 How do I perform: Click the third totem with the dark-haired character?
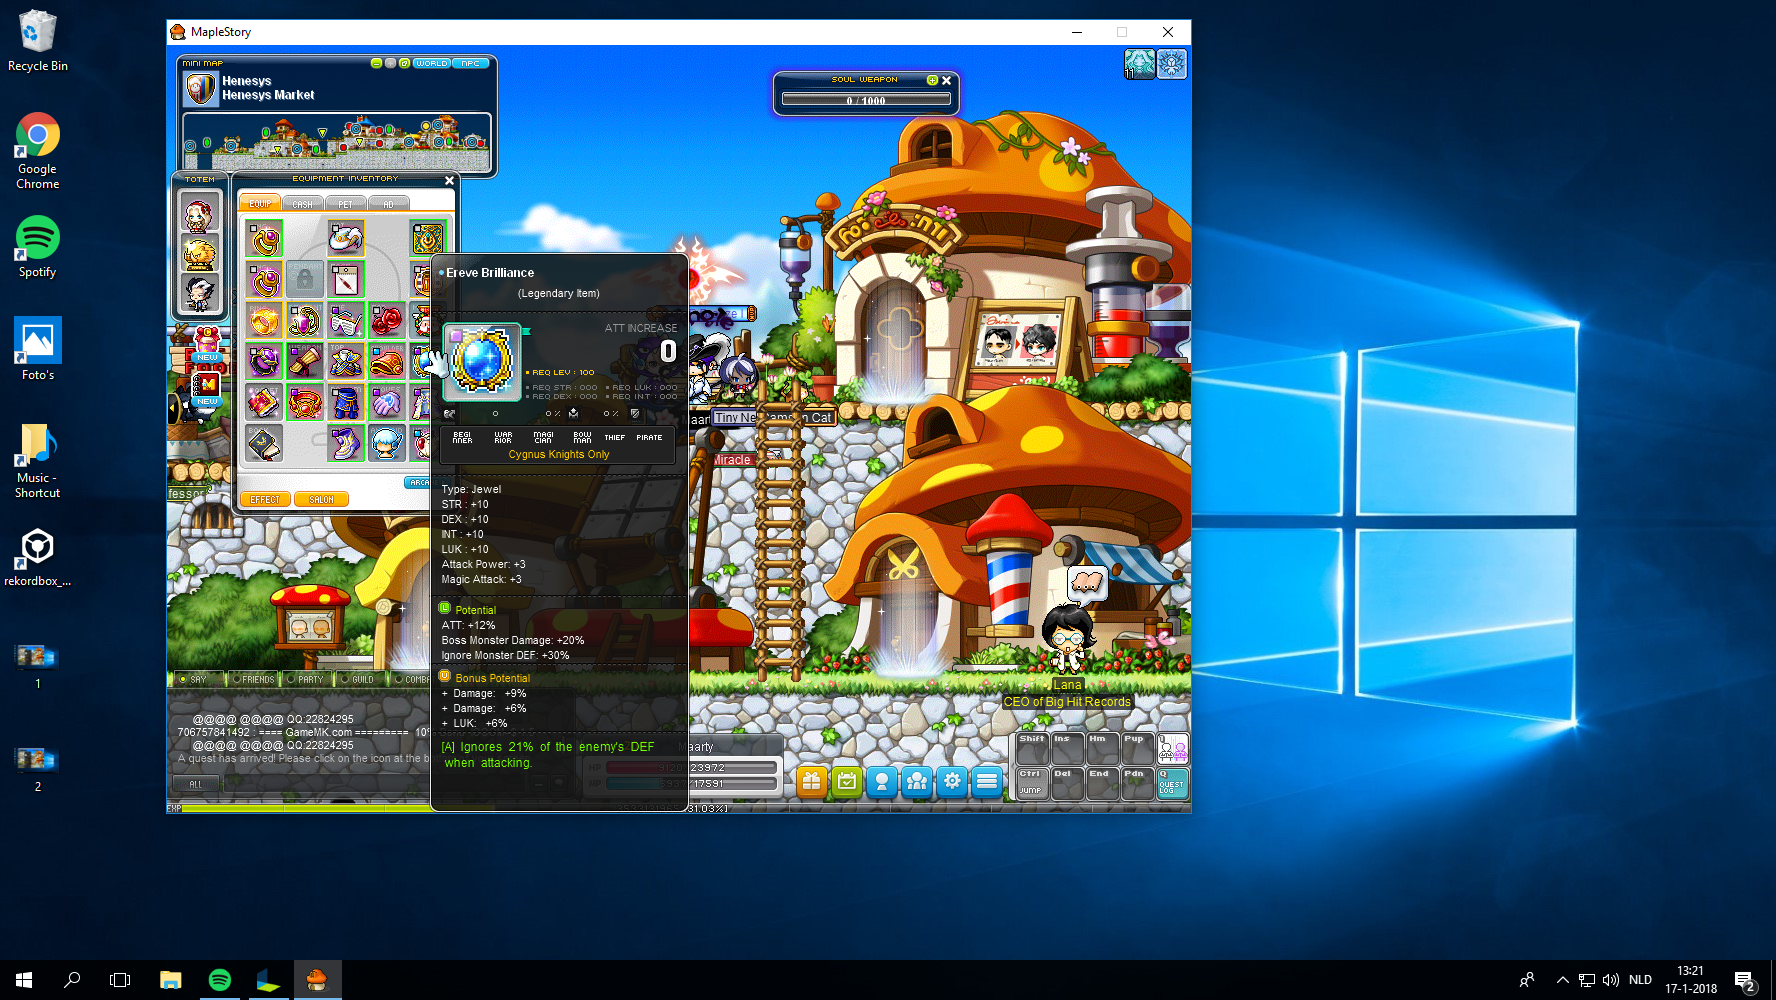[199, 292]
